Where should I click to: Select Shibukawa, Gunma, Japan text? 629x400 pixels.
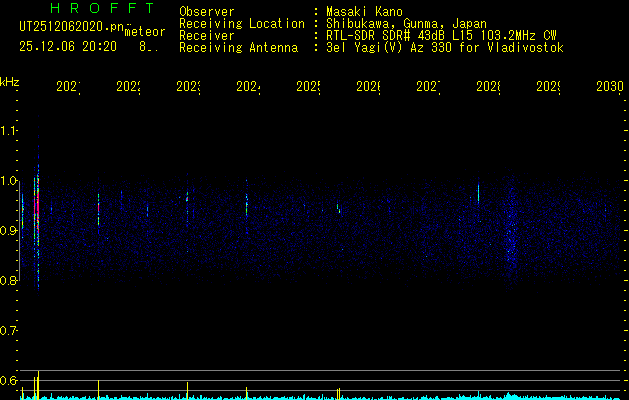coord(406,24)
